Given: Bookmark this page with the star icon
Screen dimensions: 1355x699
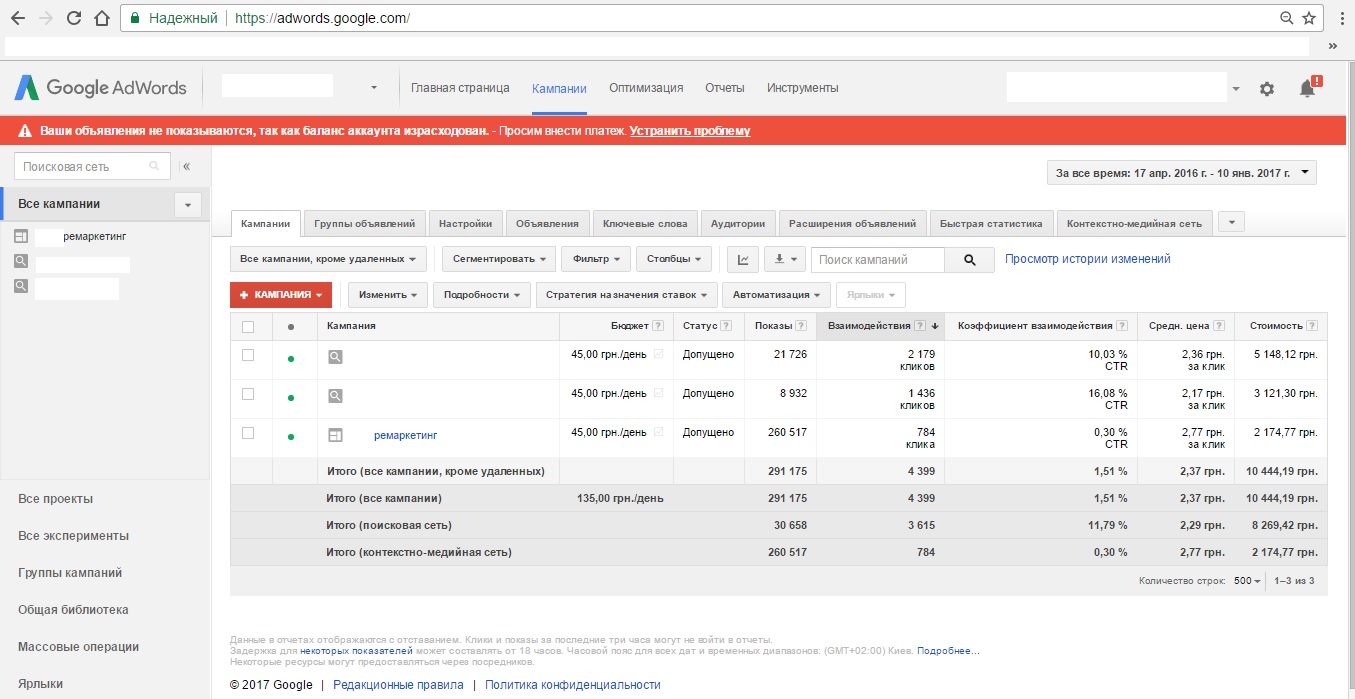Looking at the screenshot, I should point(1309,18).
